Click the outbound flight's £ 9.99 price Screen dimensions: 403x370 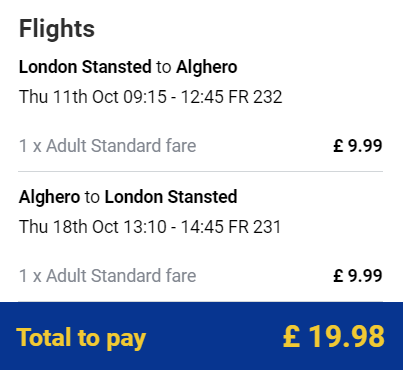pos(358,146)
